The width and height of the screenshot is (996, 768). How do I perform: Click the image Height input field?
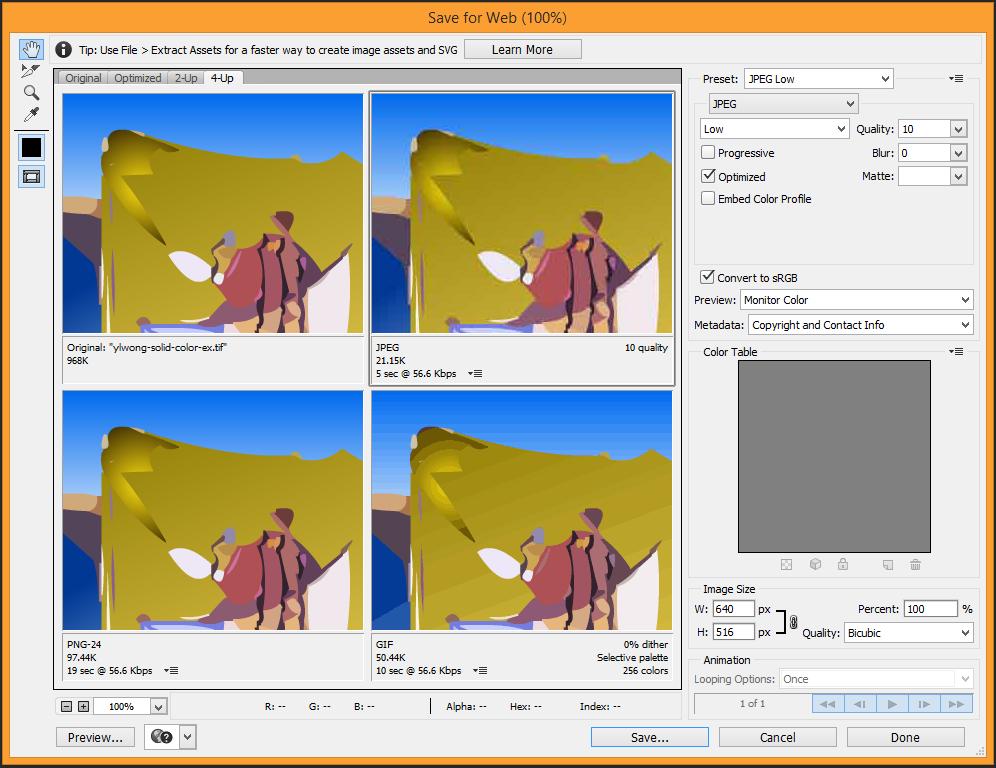point(734,632)
